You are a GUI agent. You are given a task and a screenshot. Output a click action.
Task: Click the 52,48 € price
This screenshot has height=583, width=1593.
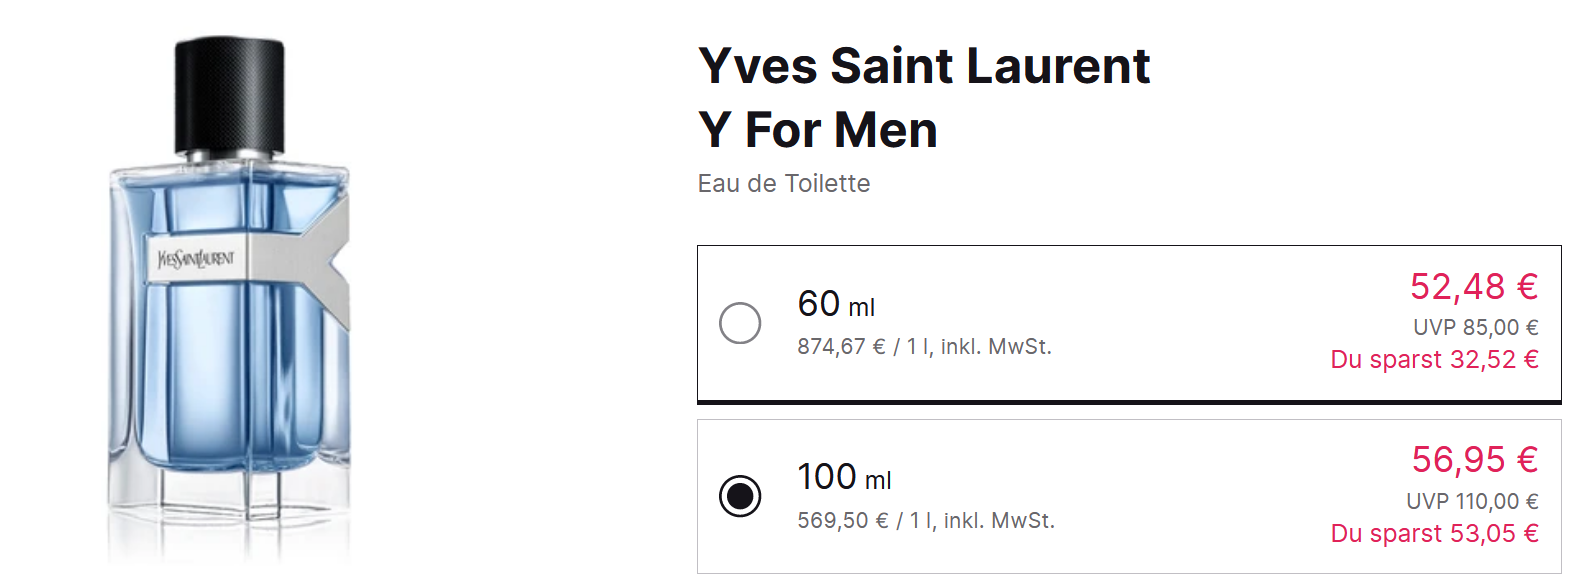(x=1473, y=287)
